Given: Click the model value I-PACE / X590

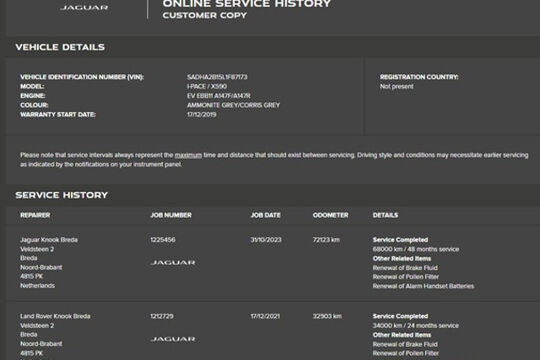Looking at the screenshot, I should coord(207,86).
